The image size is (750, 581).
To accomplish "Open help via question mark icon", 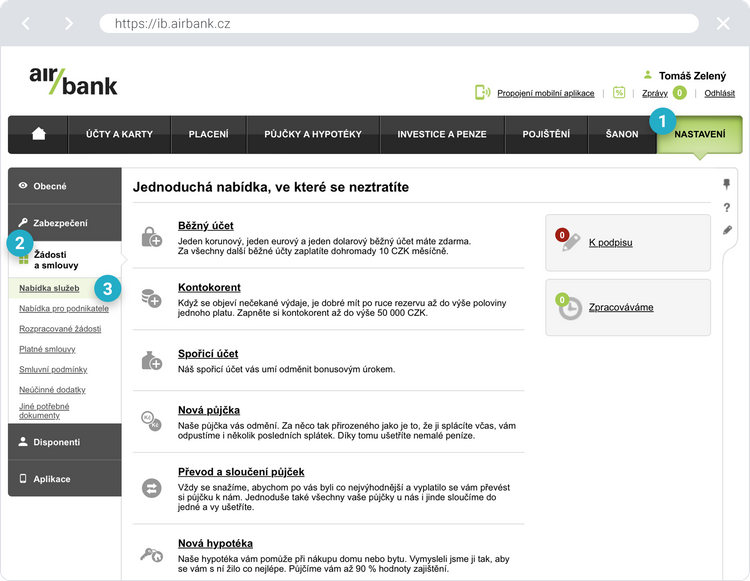I will 727,208.
